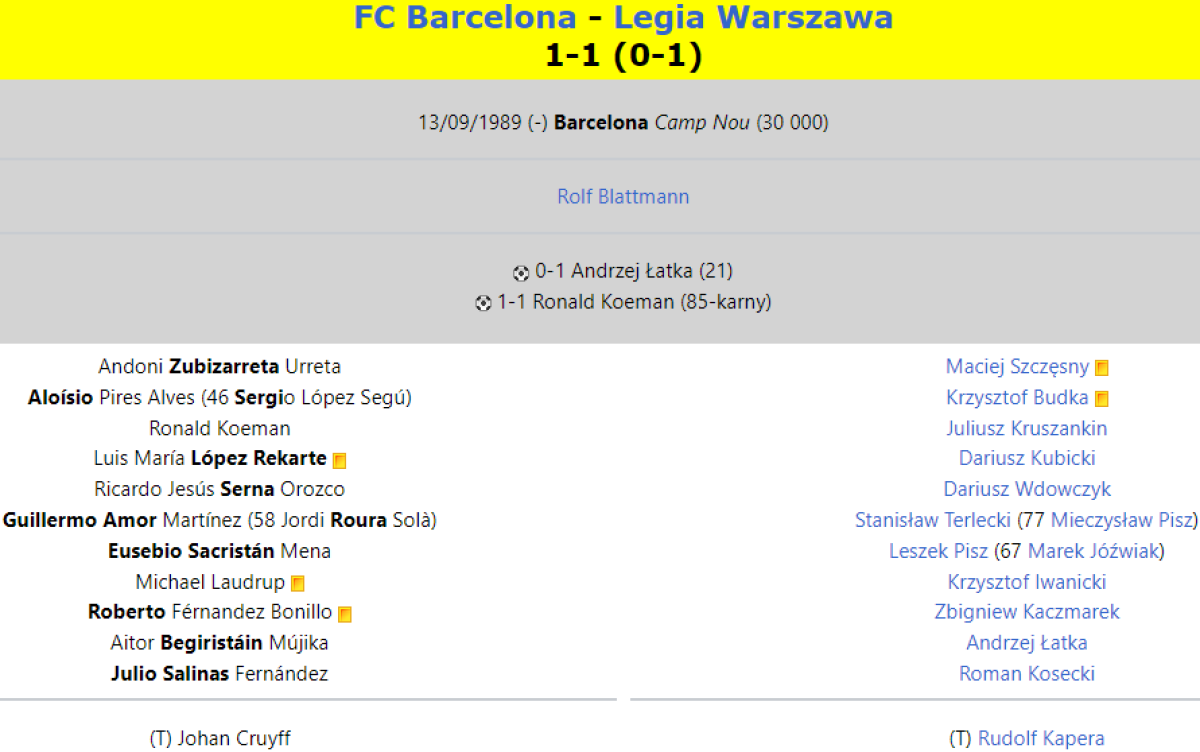Click yellow card icon next to Michael Laudrup
Viewport: 1200px width, 752px height.
click(298, 583)
